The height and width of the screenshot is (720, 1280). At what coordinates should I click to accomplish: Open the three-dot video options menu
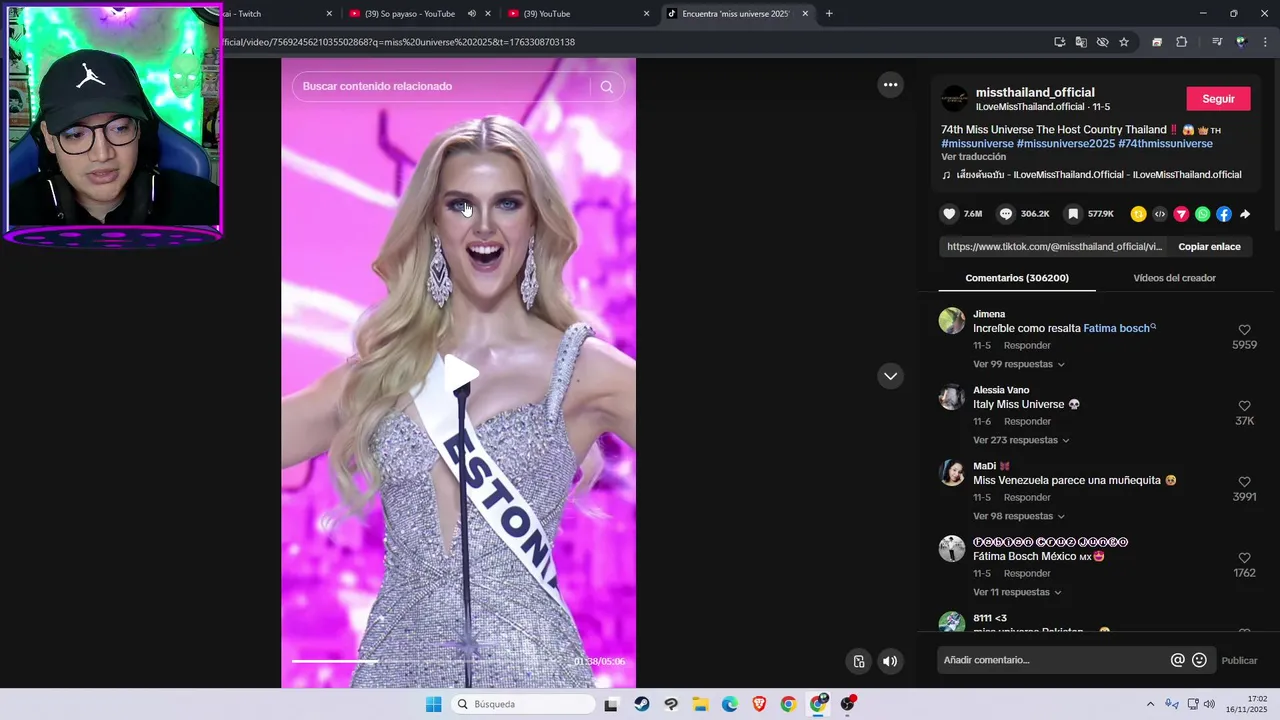890,85
